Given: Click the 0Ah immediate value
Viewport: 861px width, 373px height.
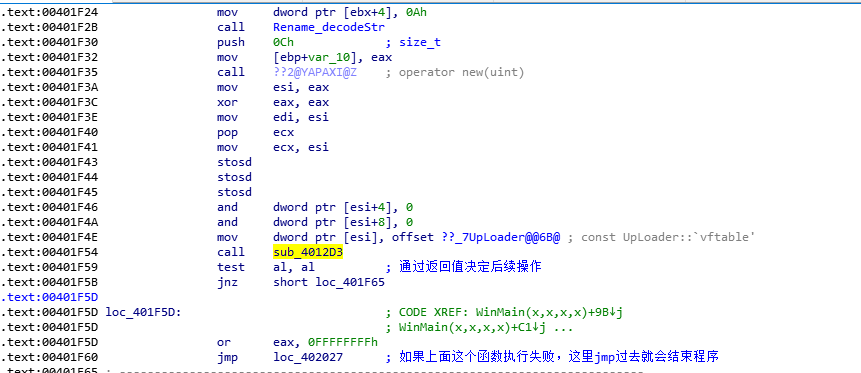Looking at the screenshot, I should tap(416, 12).
